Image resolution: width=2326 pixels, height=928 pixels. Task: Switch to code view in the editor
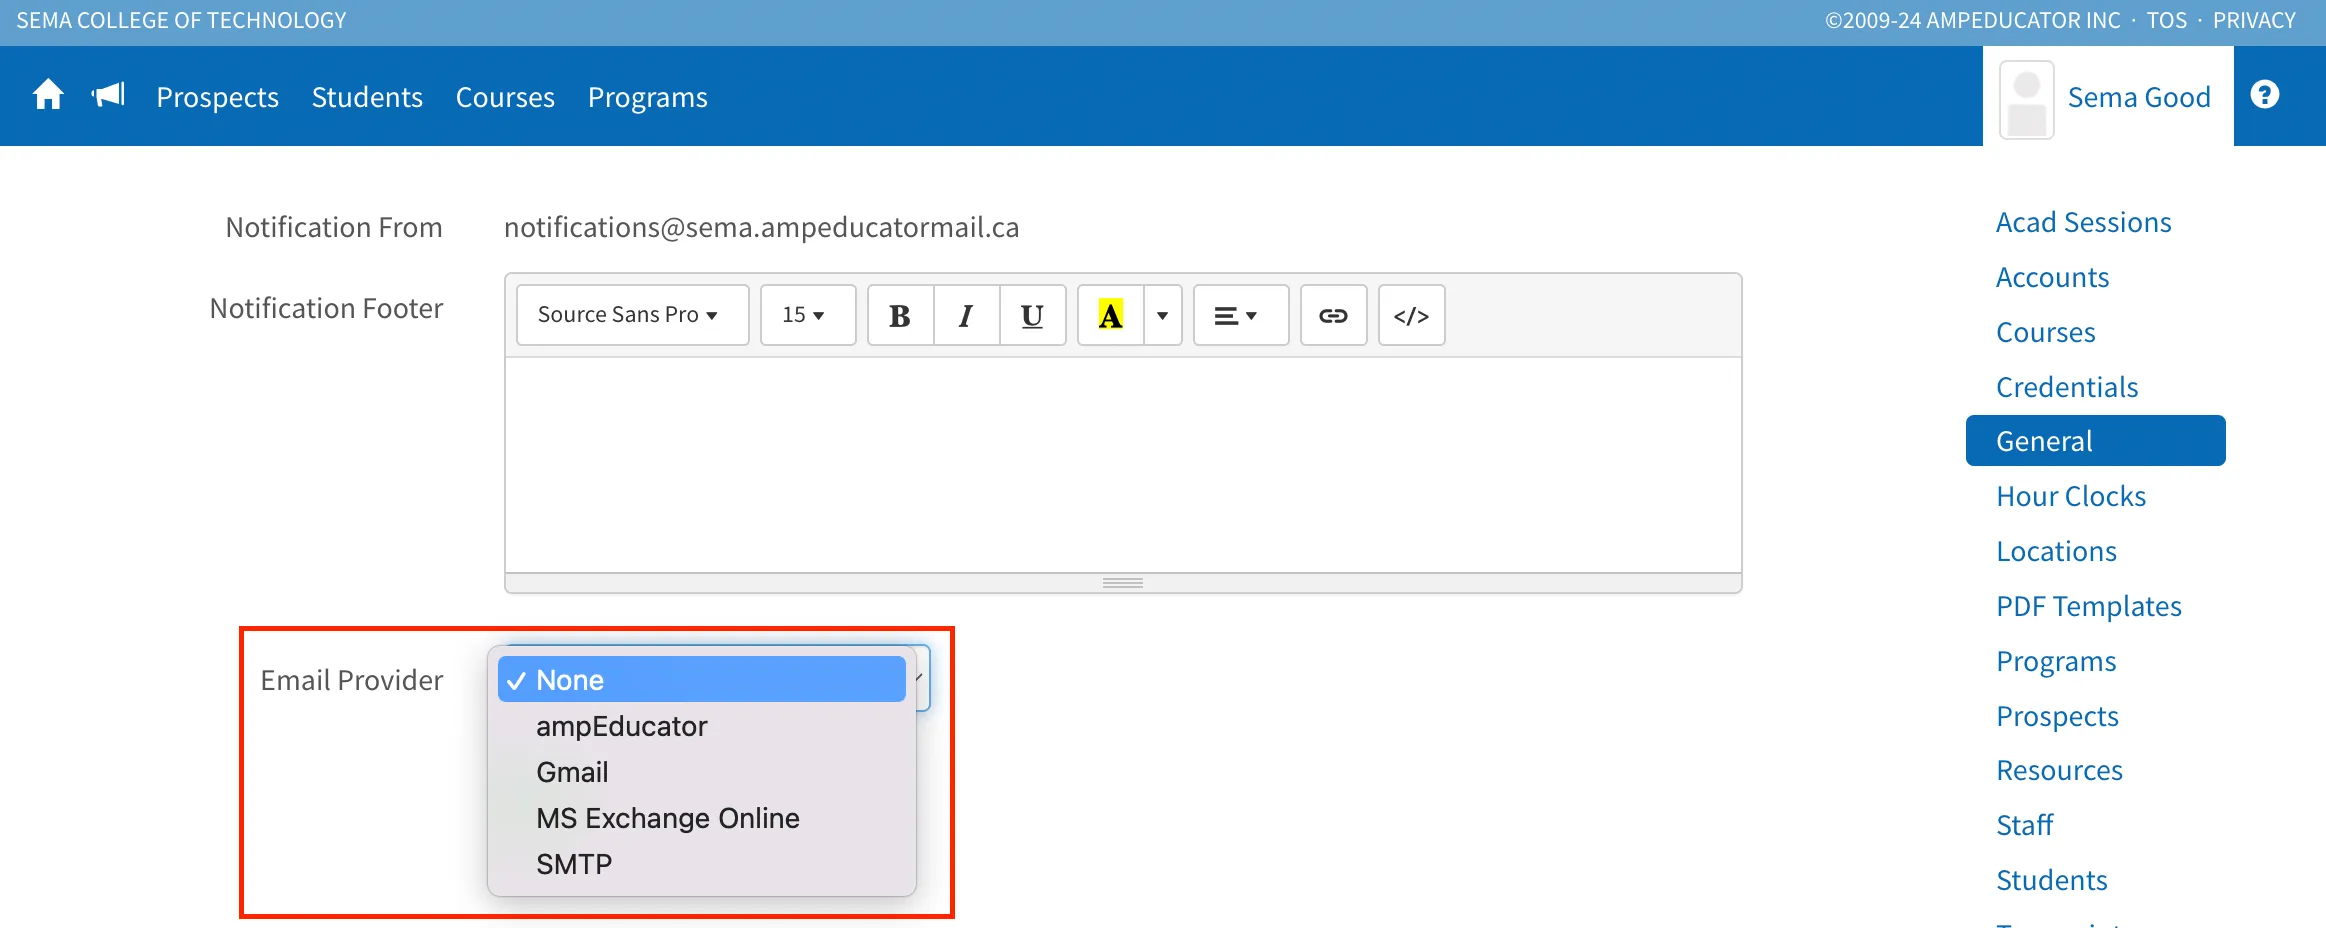coord(1411,316)
